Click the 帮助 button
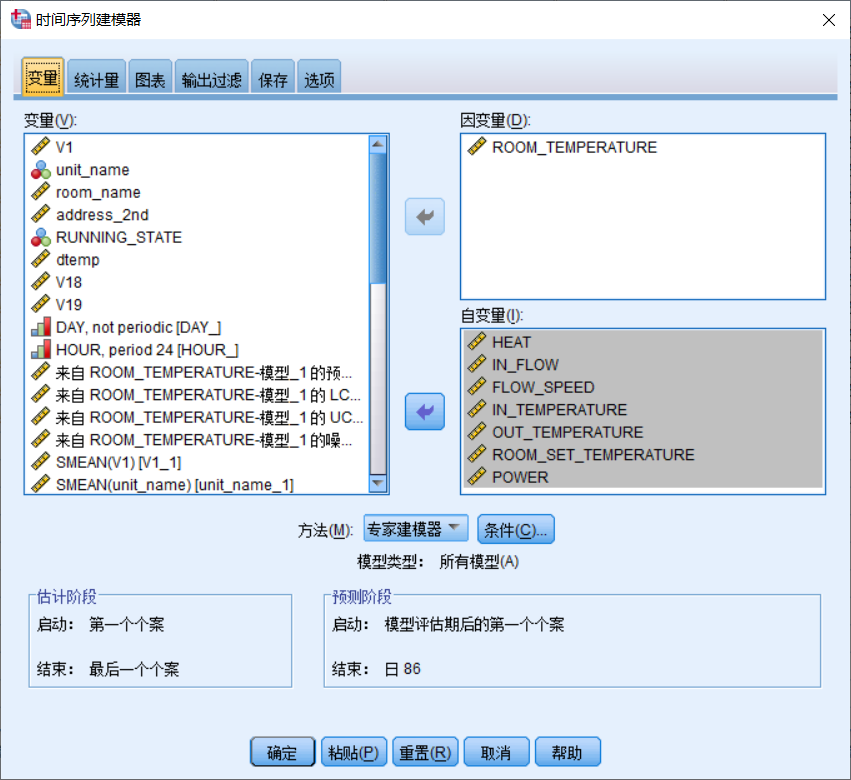This screenshot has width=851, height=780. click(568, 752)
